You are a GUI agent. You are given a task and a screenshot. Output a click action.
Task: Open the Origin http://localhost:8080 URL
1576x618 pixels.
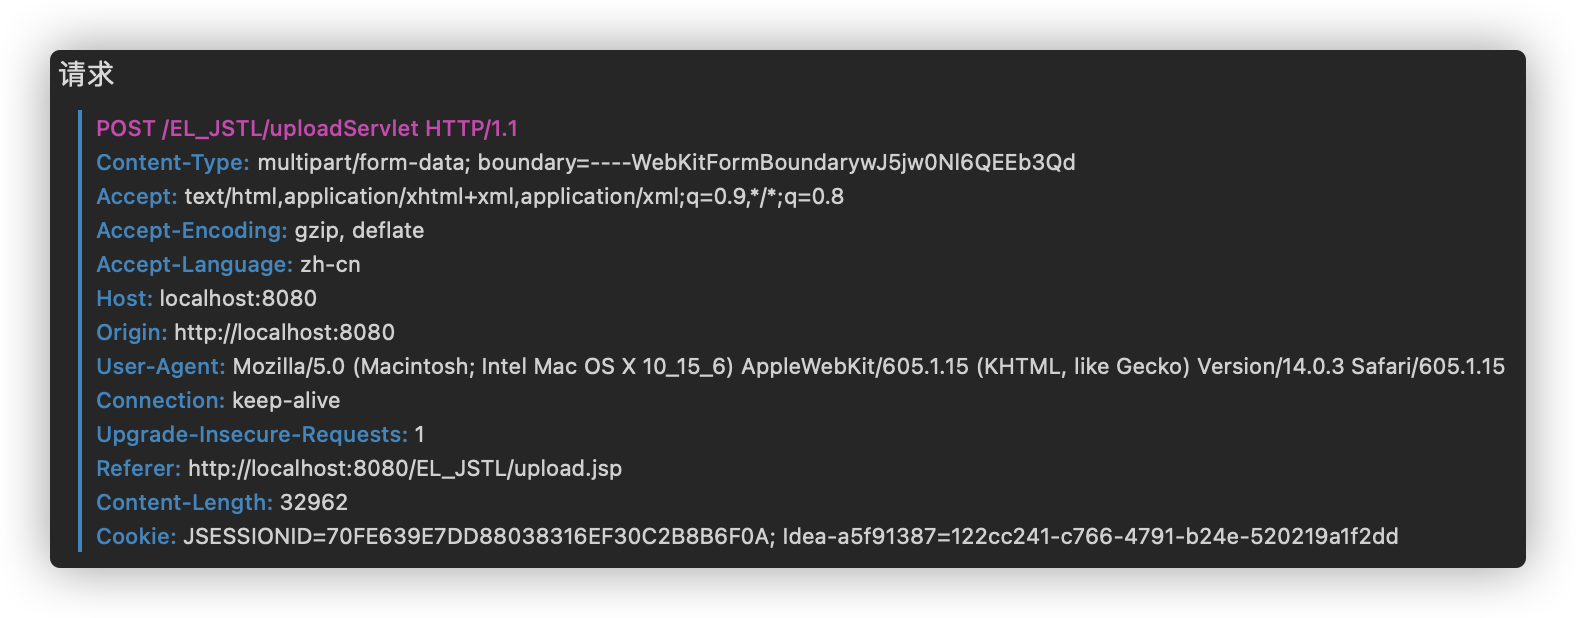click(x=284, y=333)
